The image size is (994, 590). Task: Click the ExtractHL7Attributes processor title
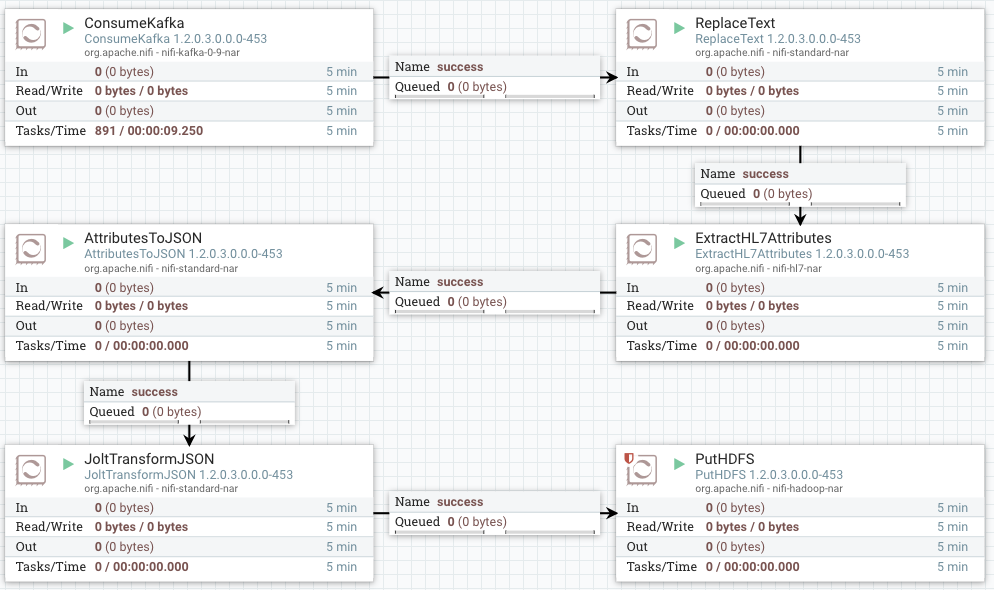(x=763, y=238)
